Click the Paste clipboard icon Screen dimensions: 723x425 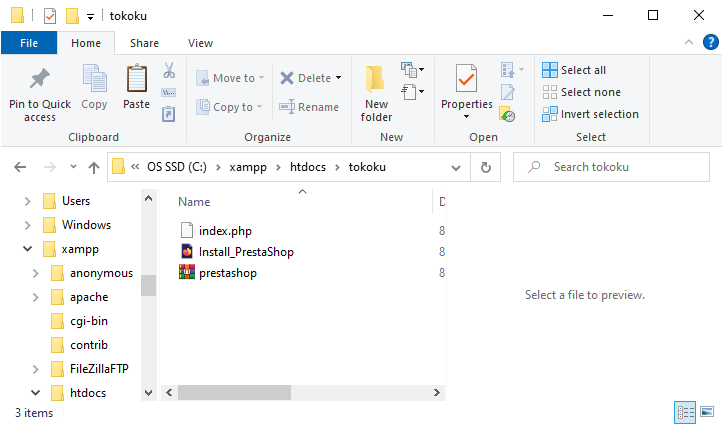[x=136, y=80]
